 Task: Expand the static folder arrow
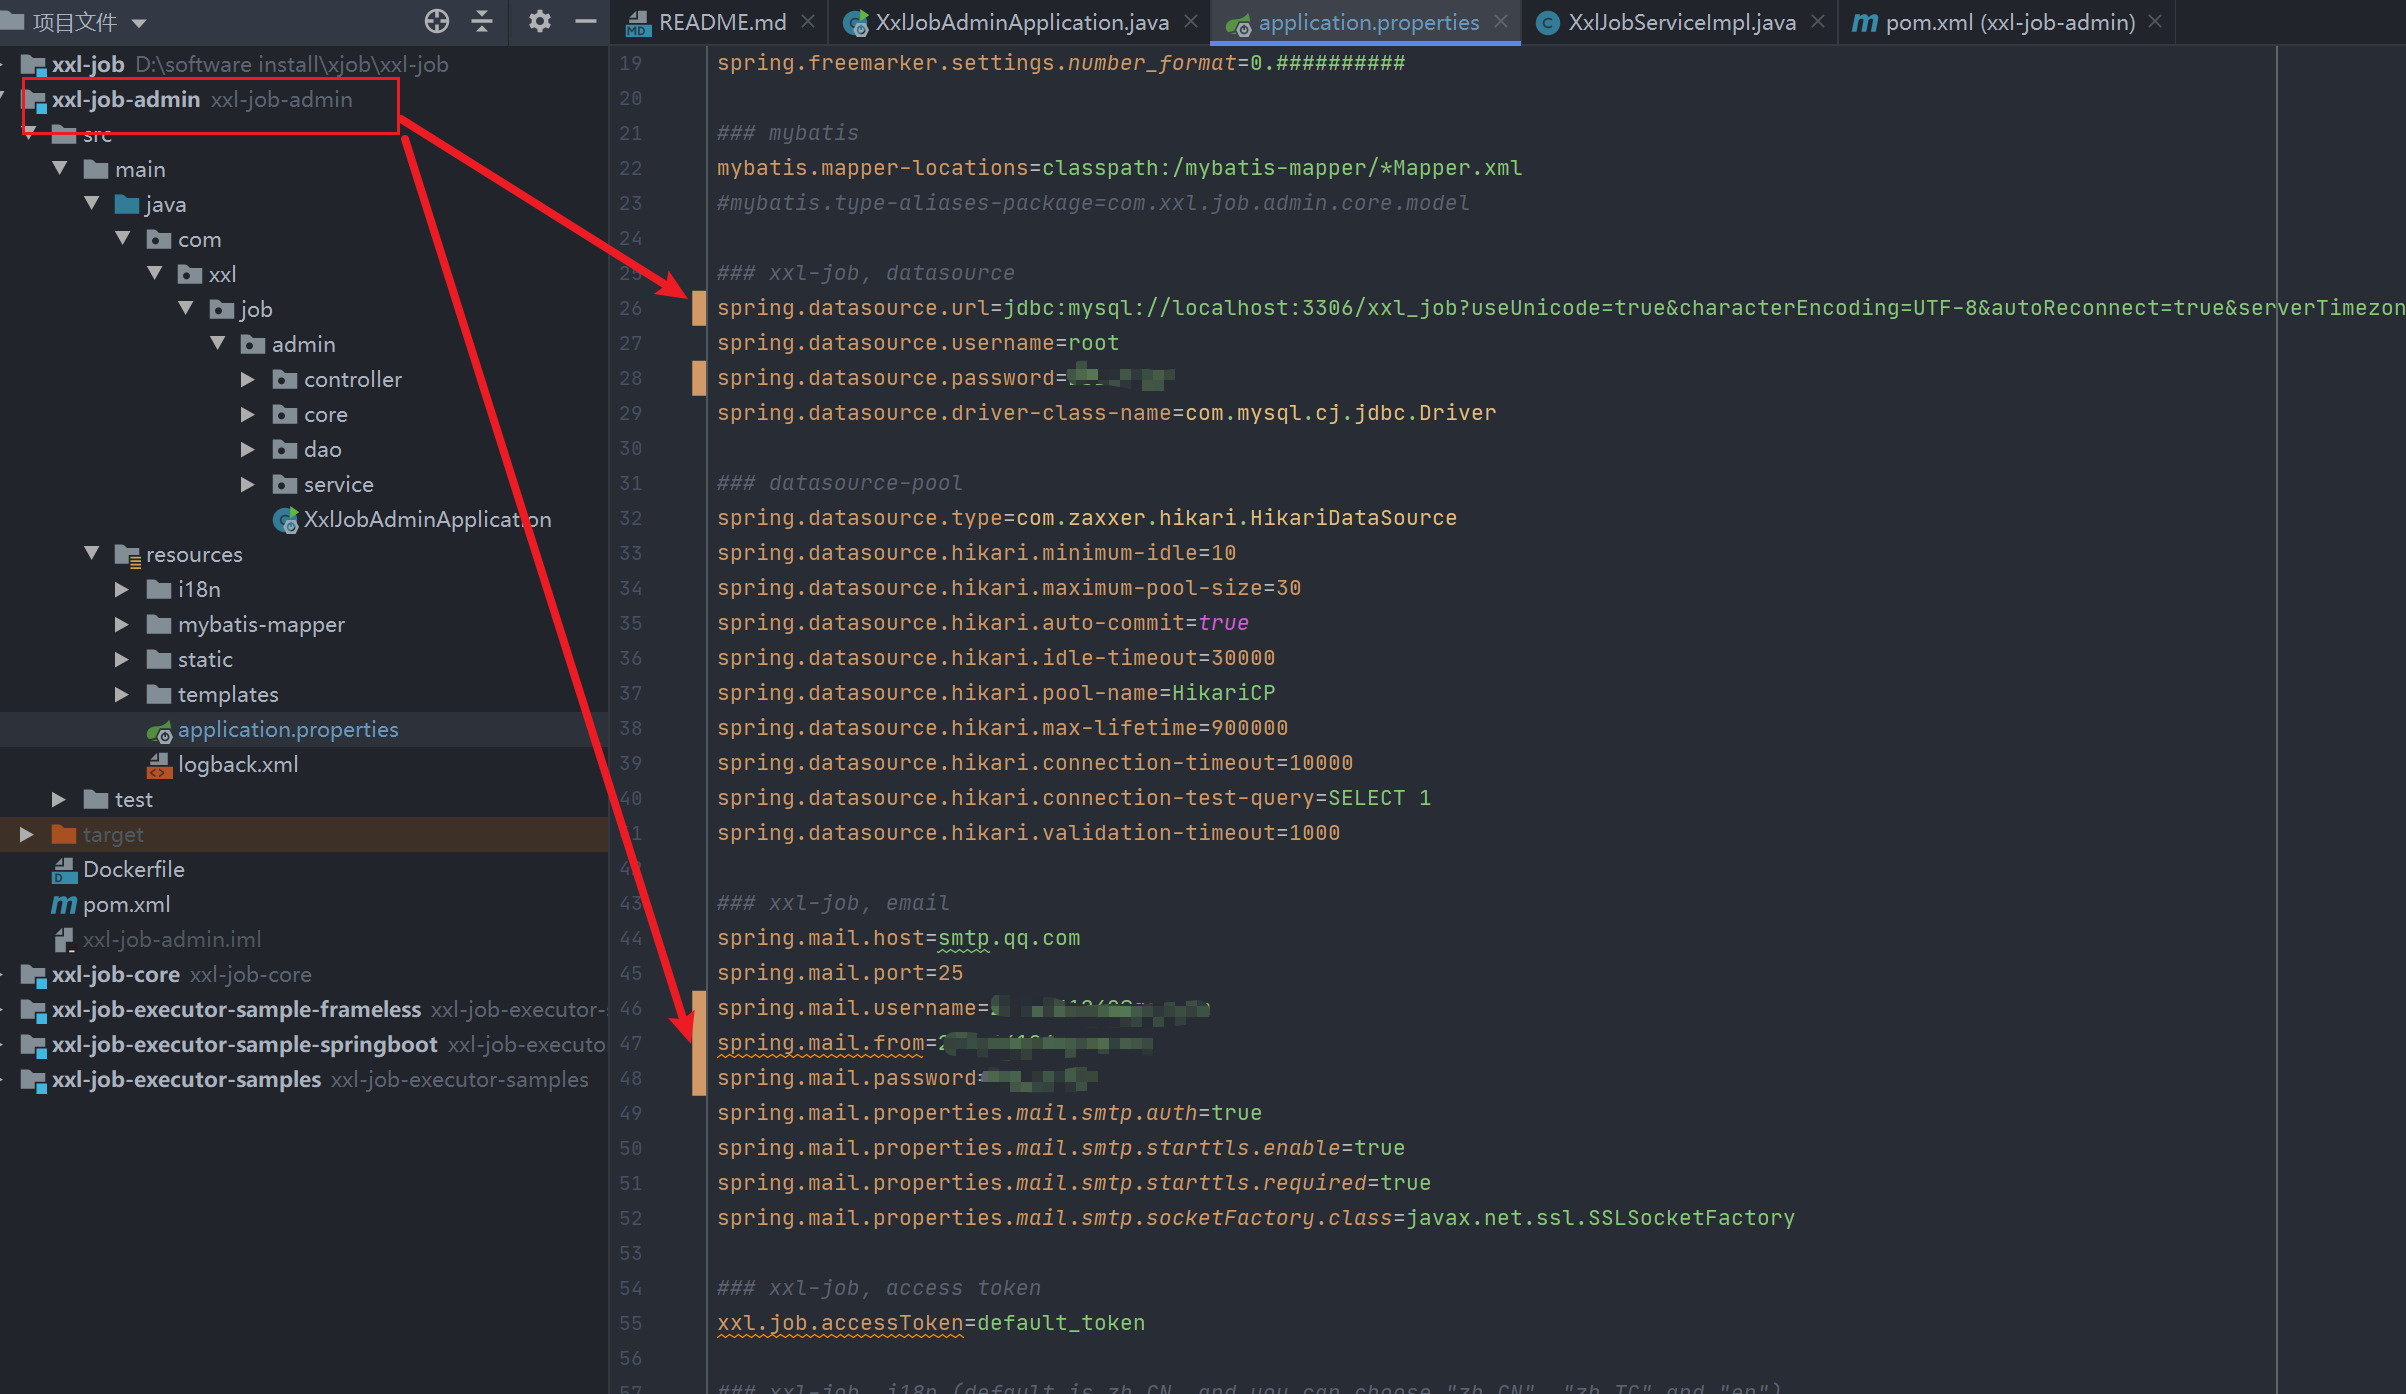pyautogui.click(x=122, y=659)
